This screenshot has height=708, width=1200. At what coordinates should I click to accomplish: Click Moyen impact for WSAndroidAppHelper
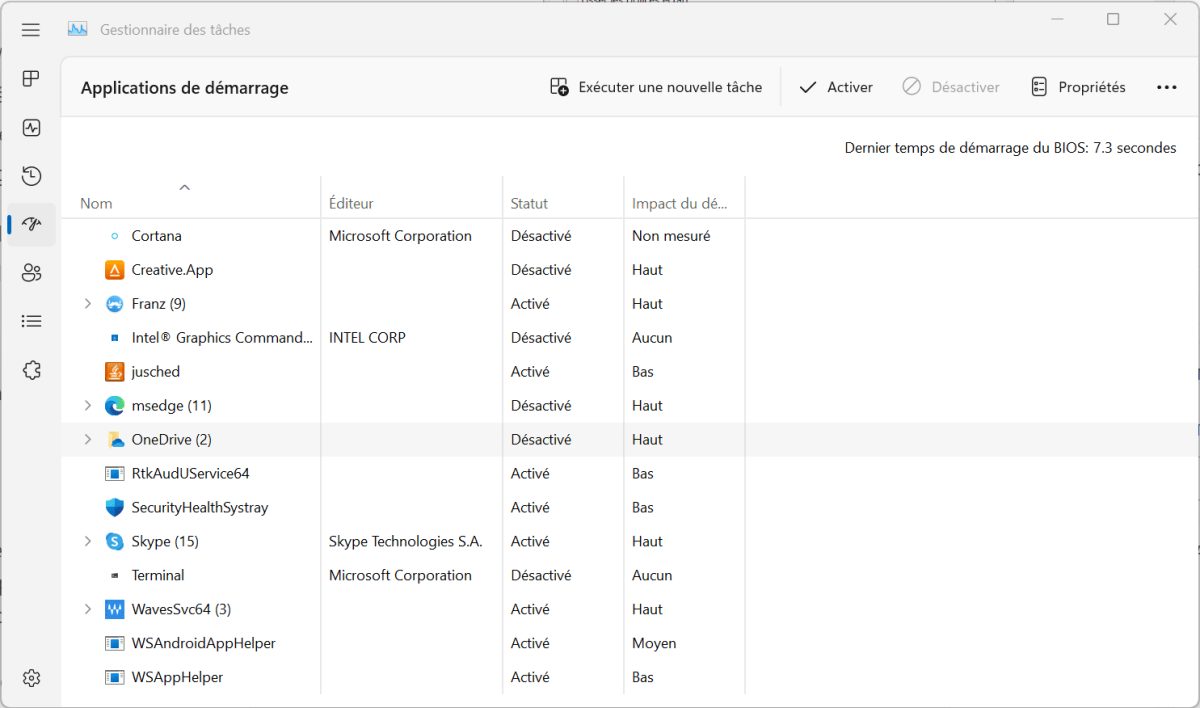654,644
